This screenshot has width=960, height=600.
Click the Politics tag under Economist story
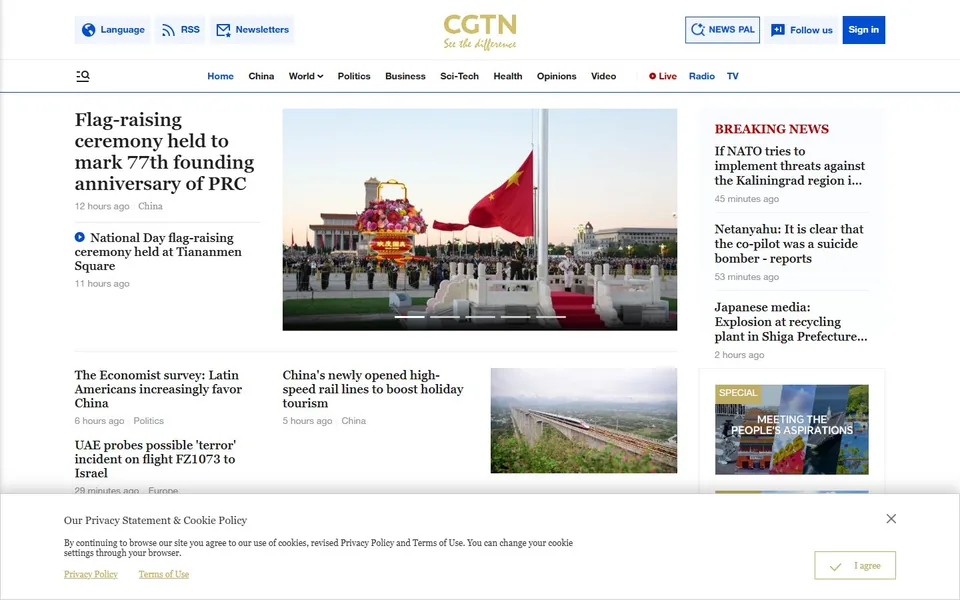(x=148, y=421)
